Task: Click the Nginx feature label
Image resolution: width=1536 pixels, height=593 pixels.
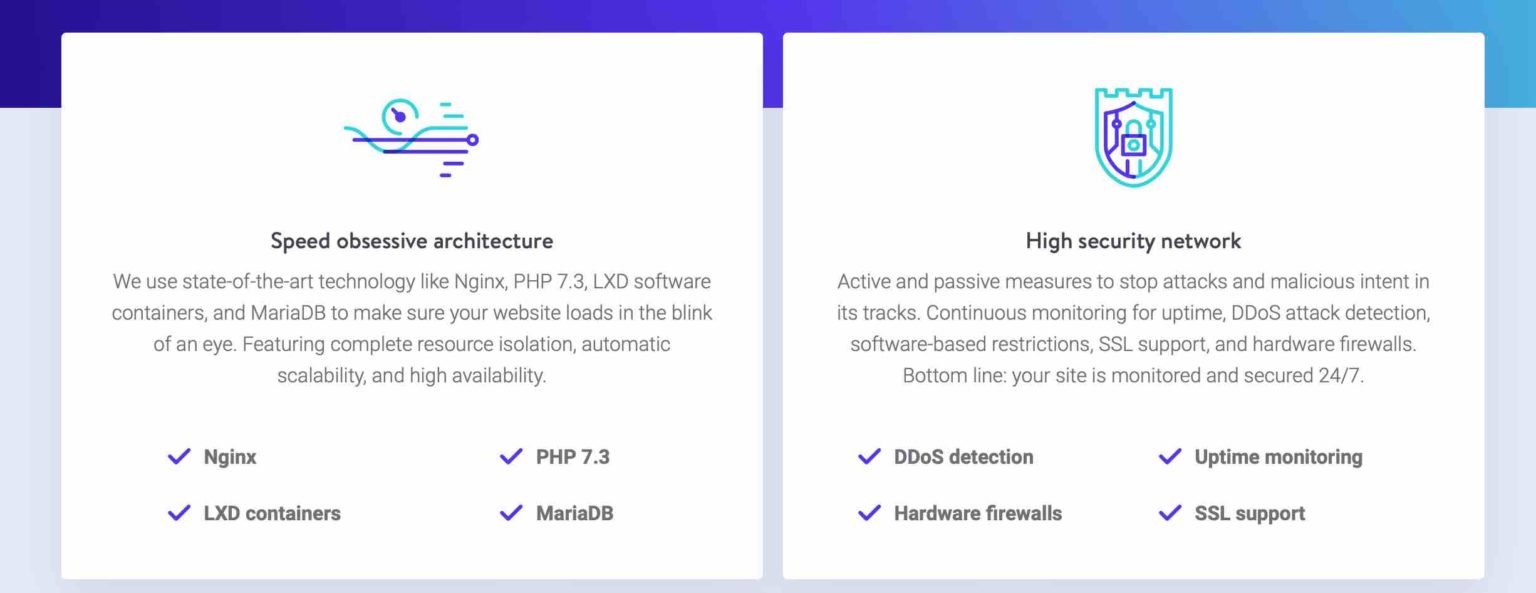Action: [x=230, y=457]
